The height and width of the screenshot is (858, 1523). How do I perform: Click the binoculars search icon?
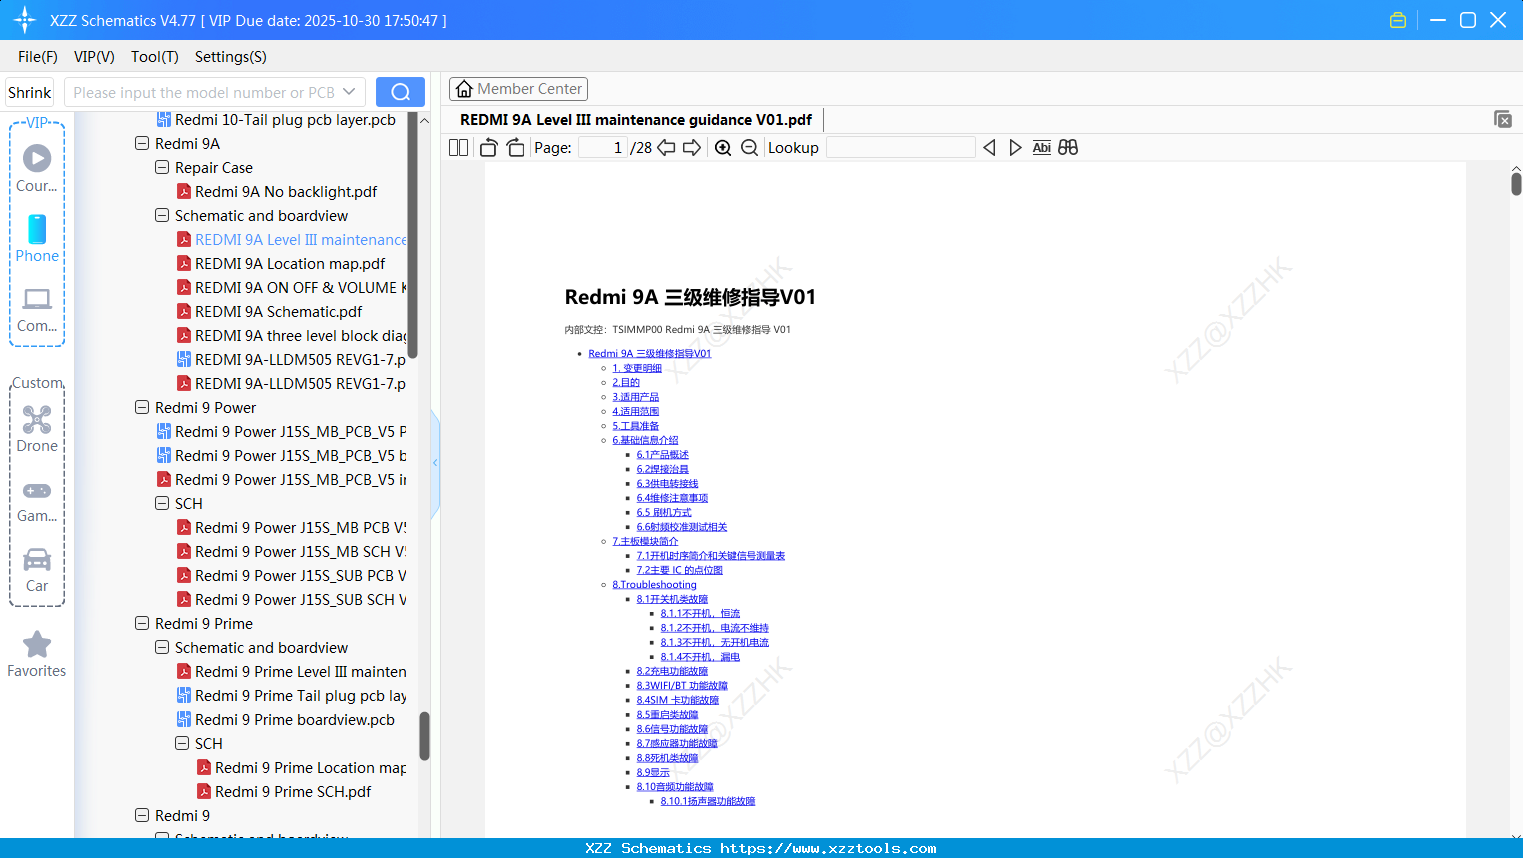1068,148
